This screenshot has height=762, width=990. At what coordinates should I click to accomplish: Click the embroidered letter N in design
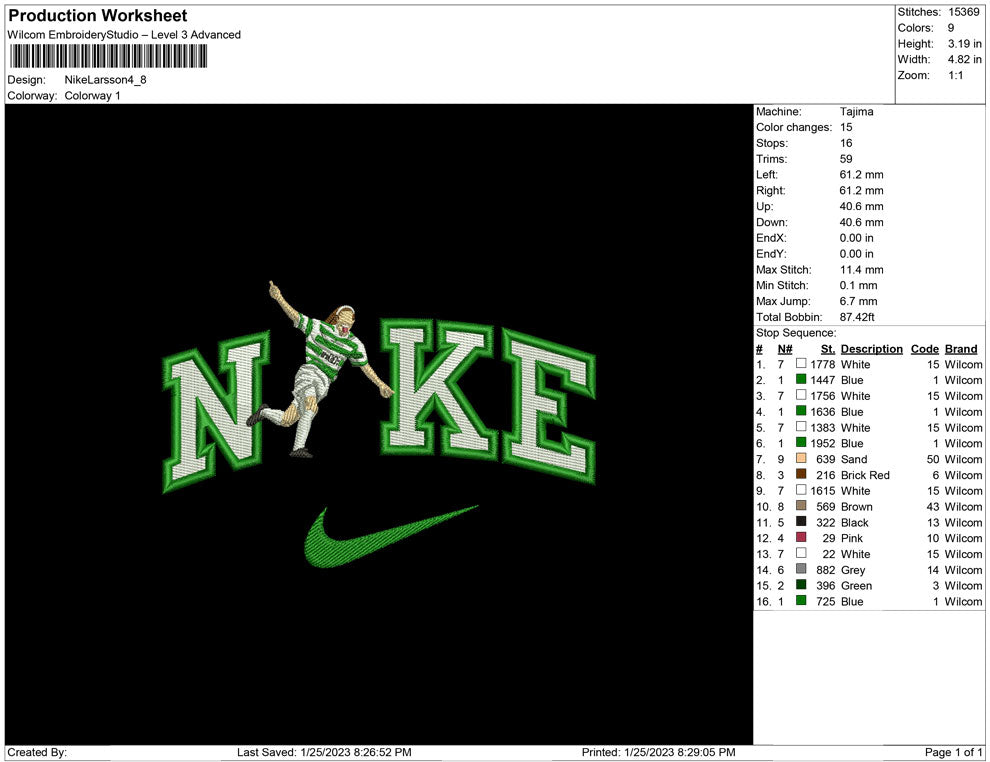(215, 412)
